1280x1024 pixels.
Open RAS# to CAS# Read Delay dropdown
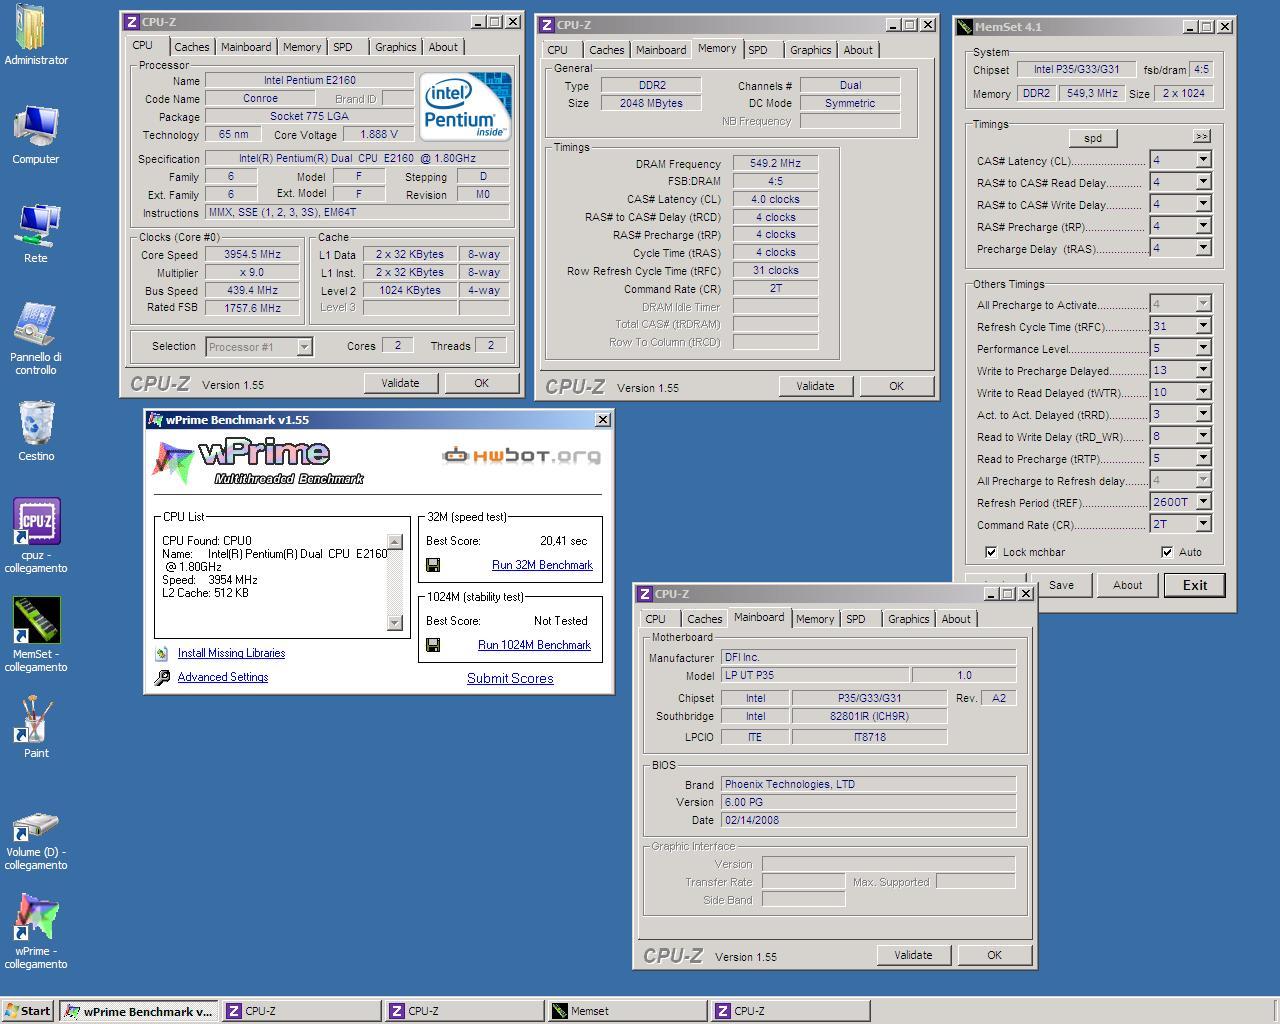click(1203, 182)
